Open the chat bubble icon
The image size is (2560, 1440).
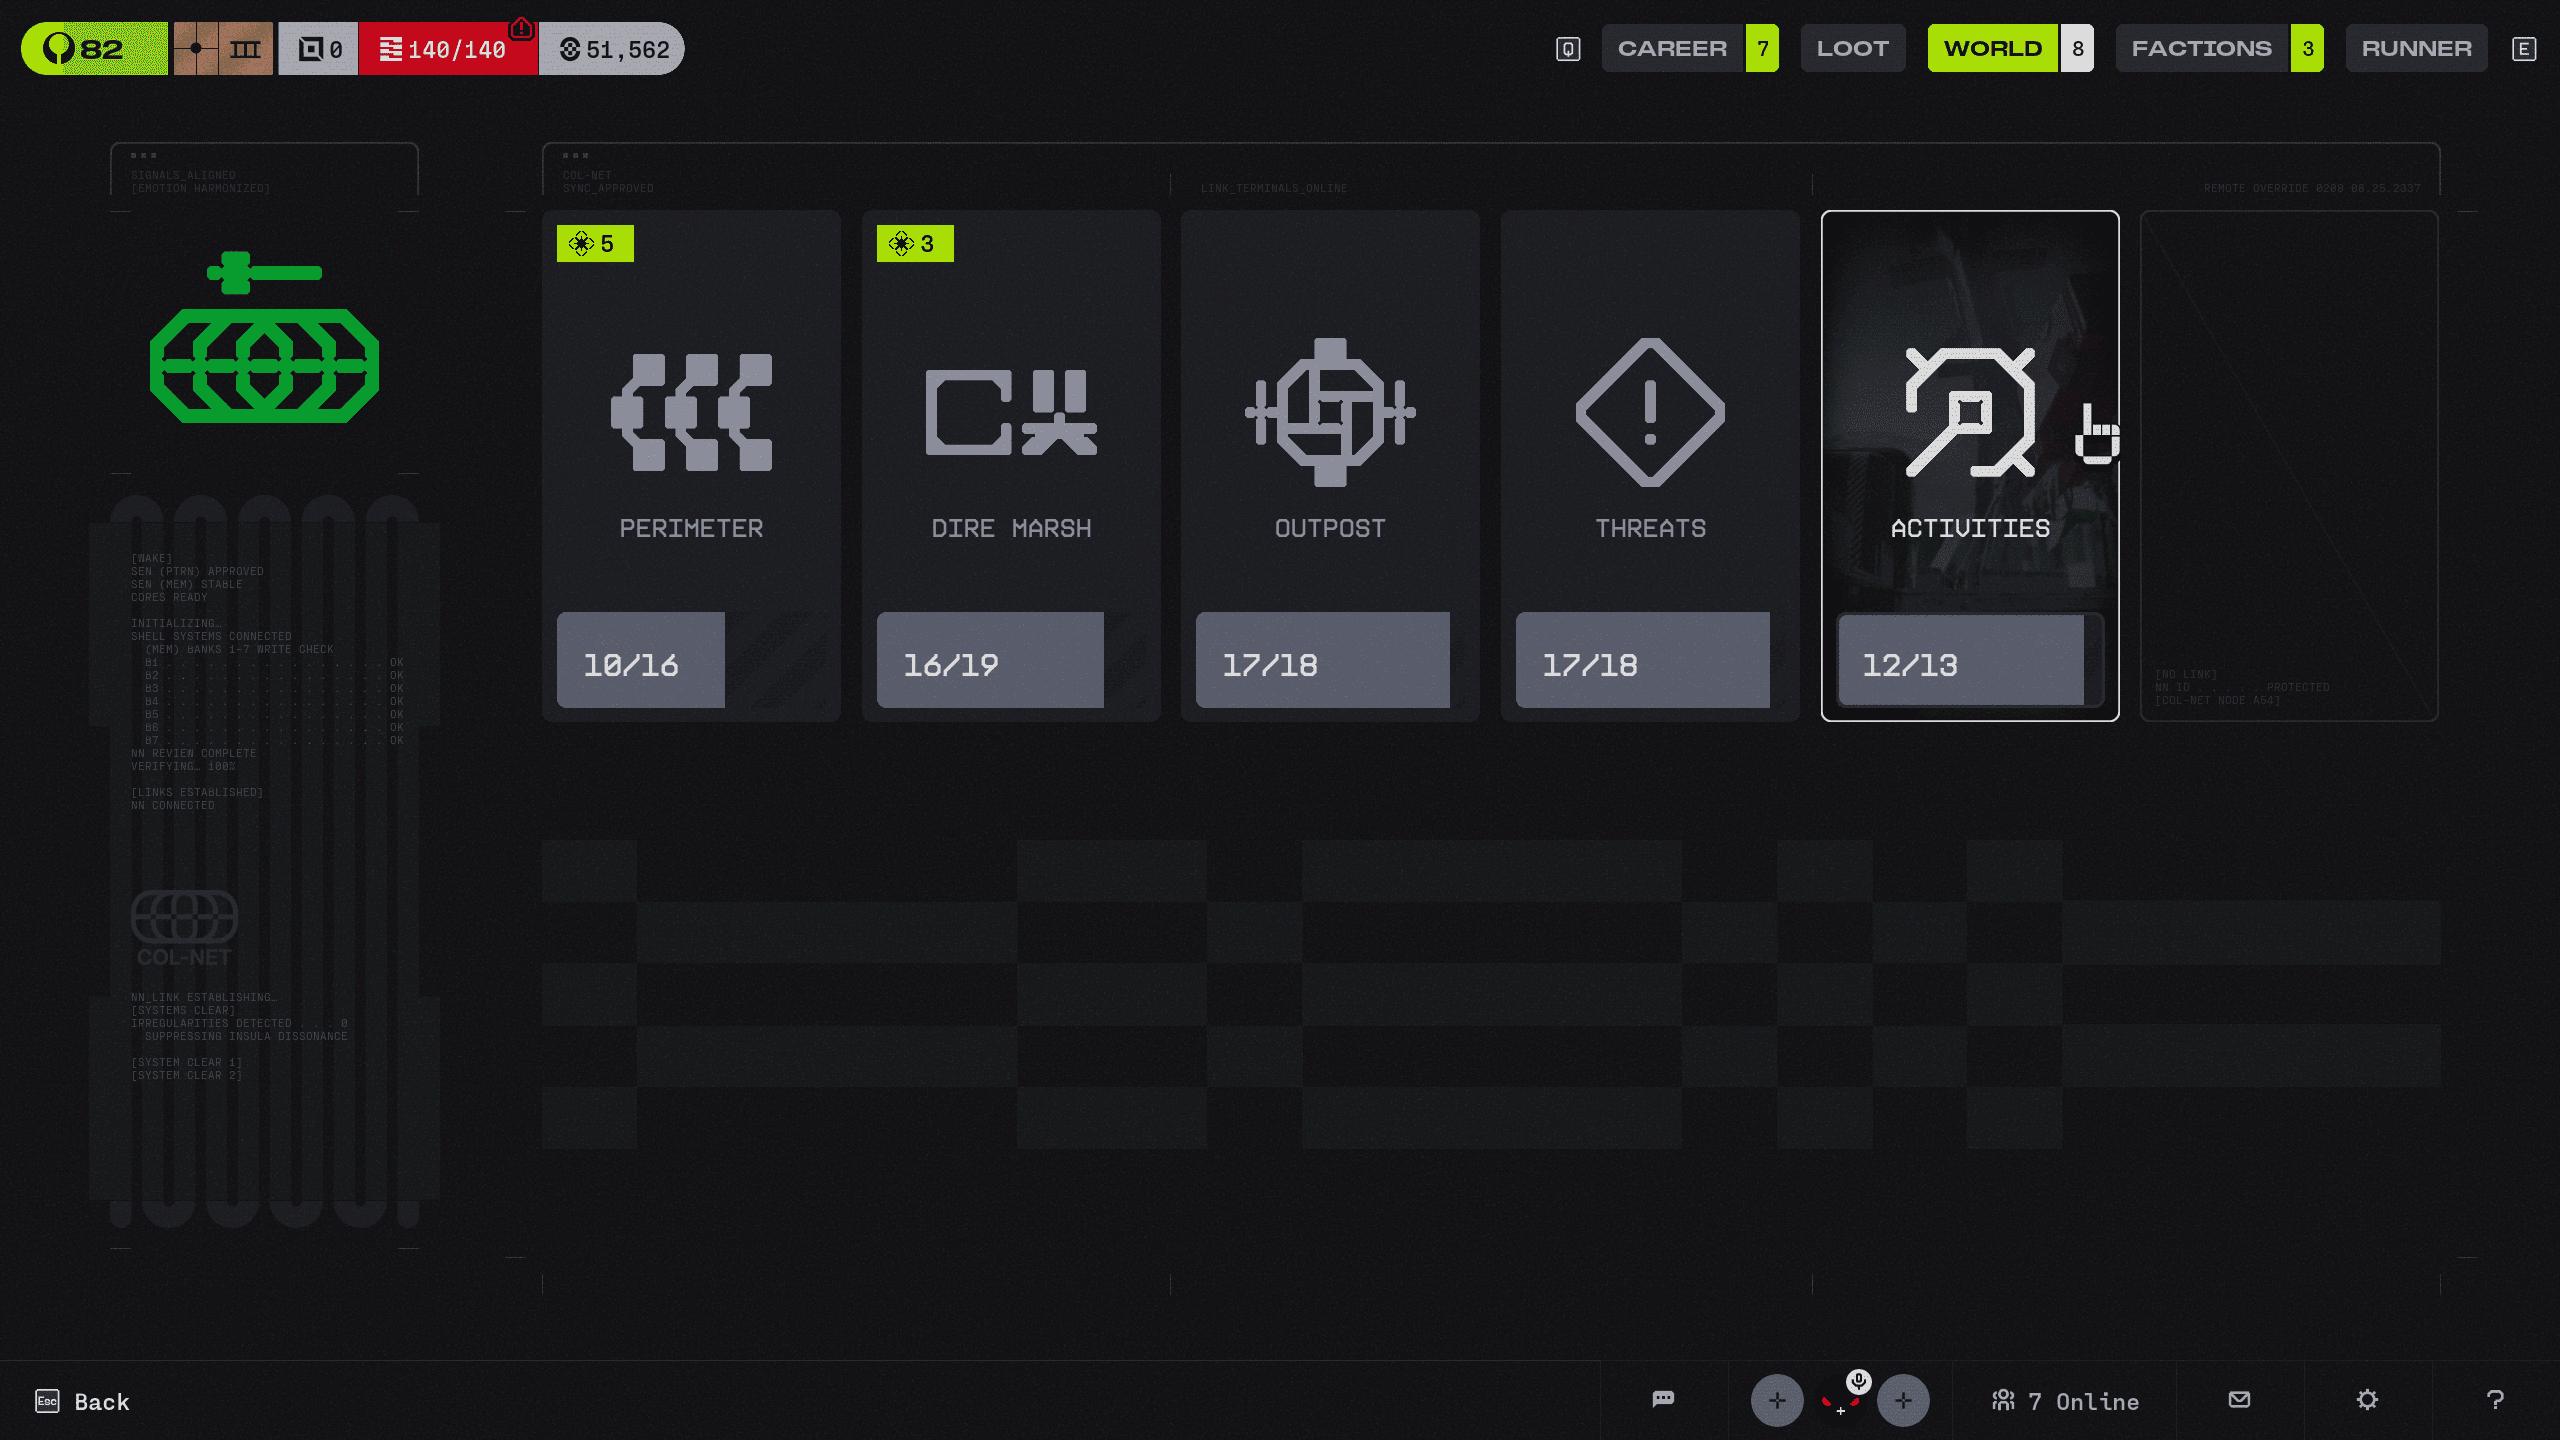[x=1663, y=1399]
